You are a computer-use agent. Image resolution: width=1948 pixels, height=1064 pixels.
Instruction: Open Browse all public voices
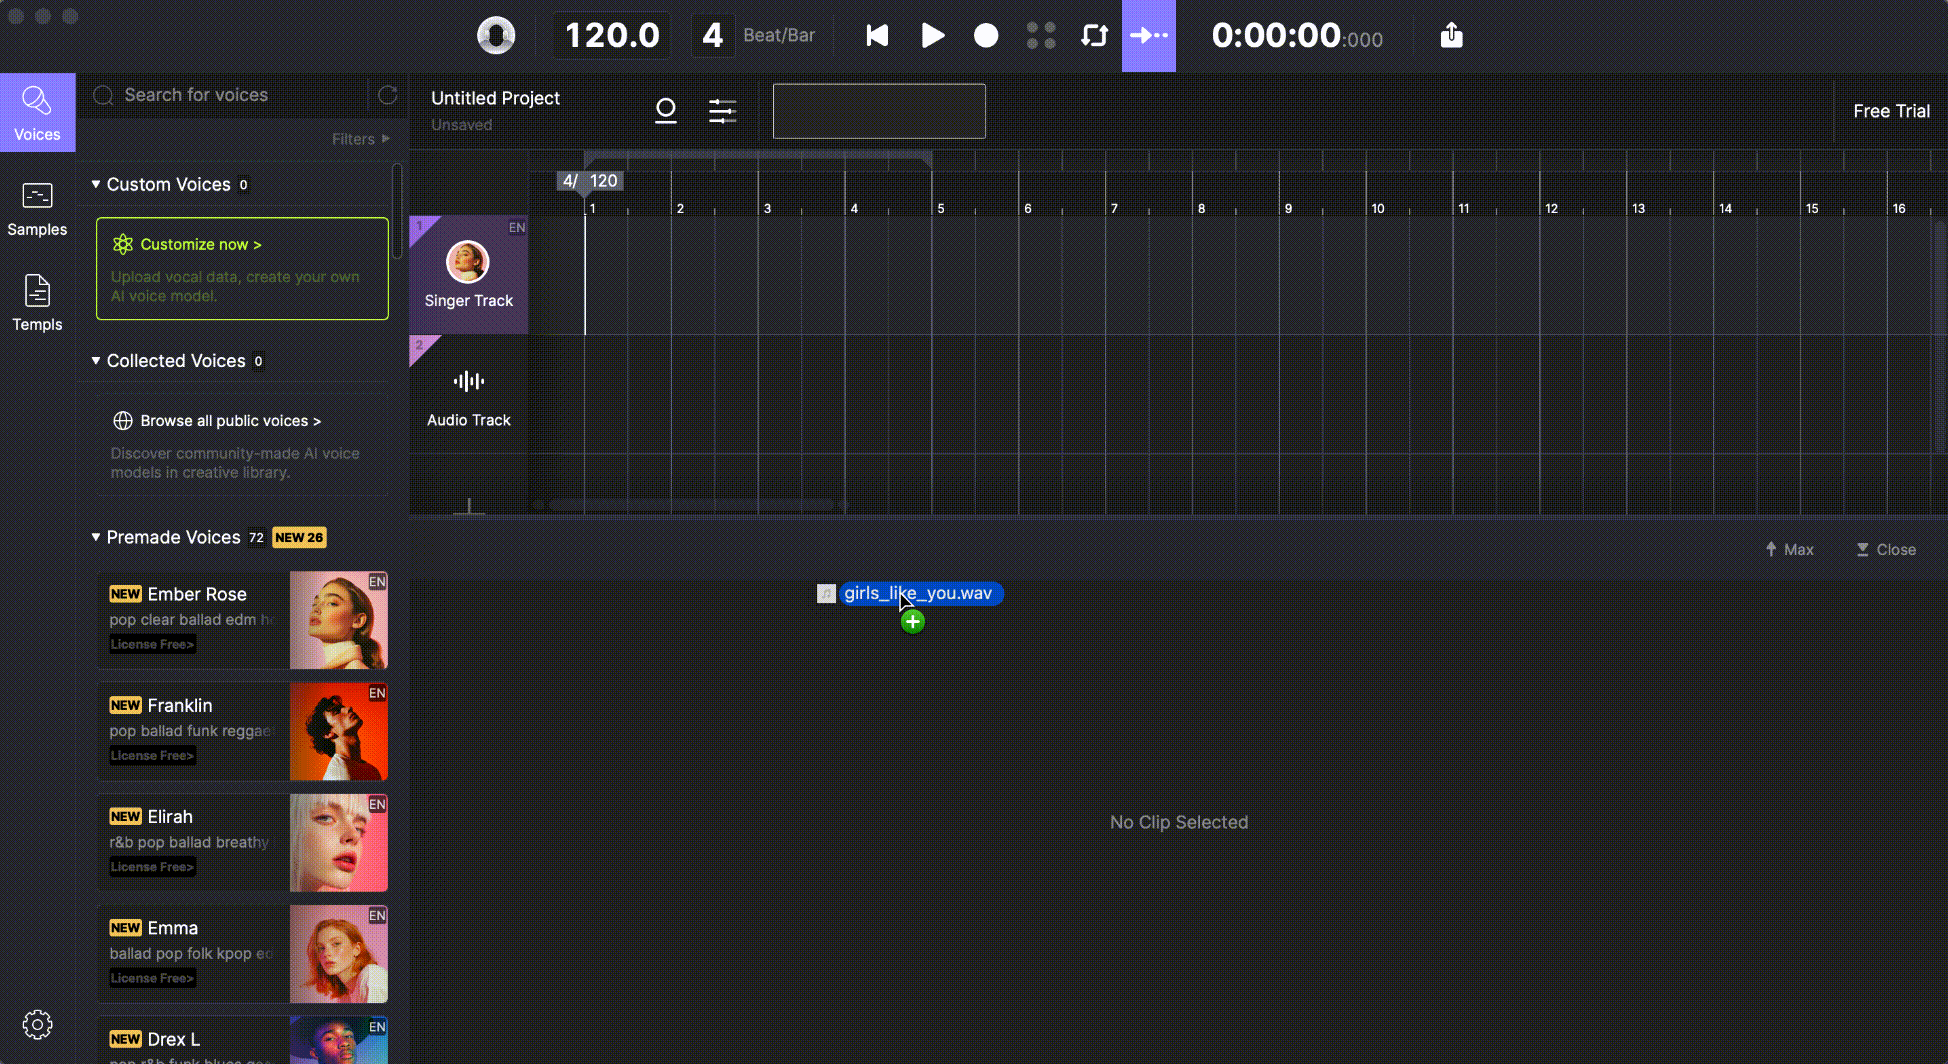[230, 421]
